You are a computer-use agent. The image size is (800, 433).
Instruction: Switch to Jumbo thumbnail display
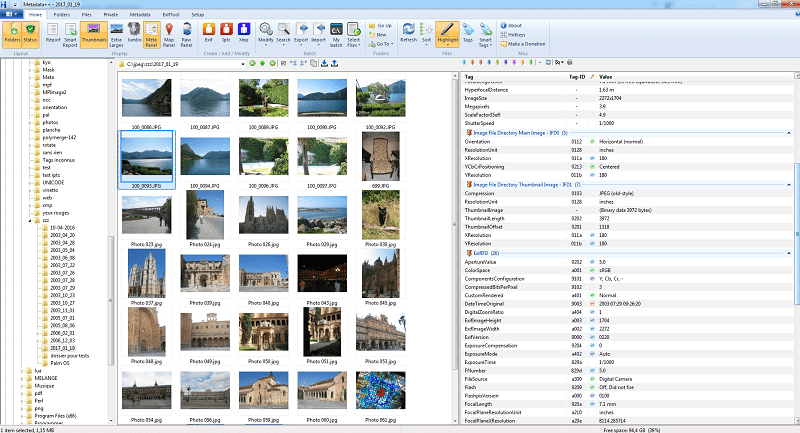[134, 35]
